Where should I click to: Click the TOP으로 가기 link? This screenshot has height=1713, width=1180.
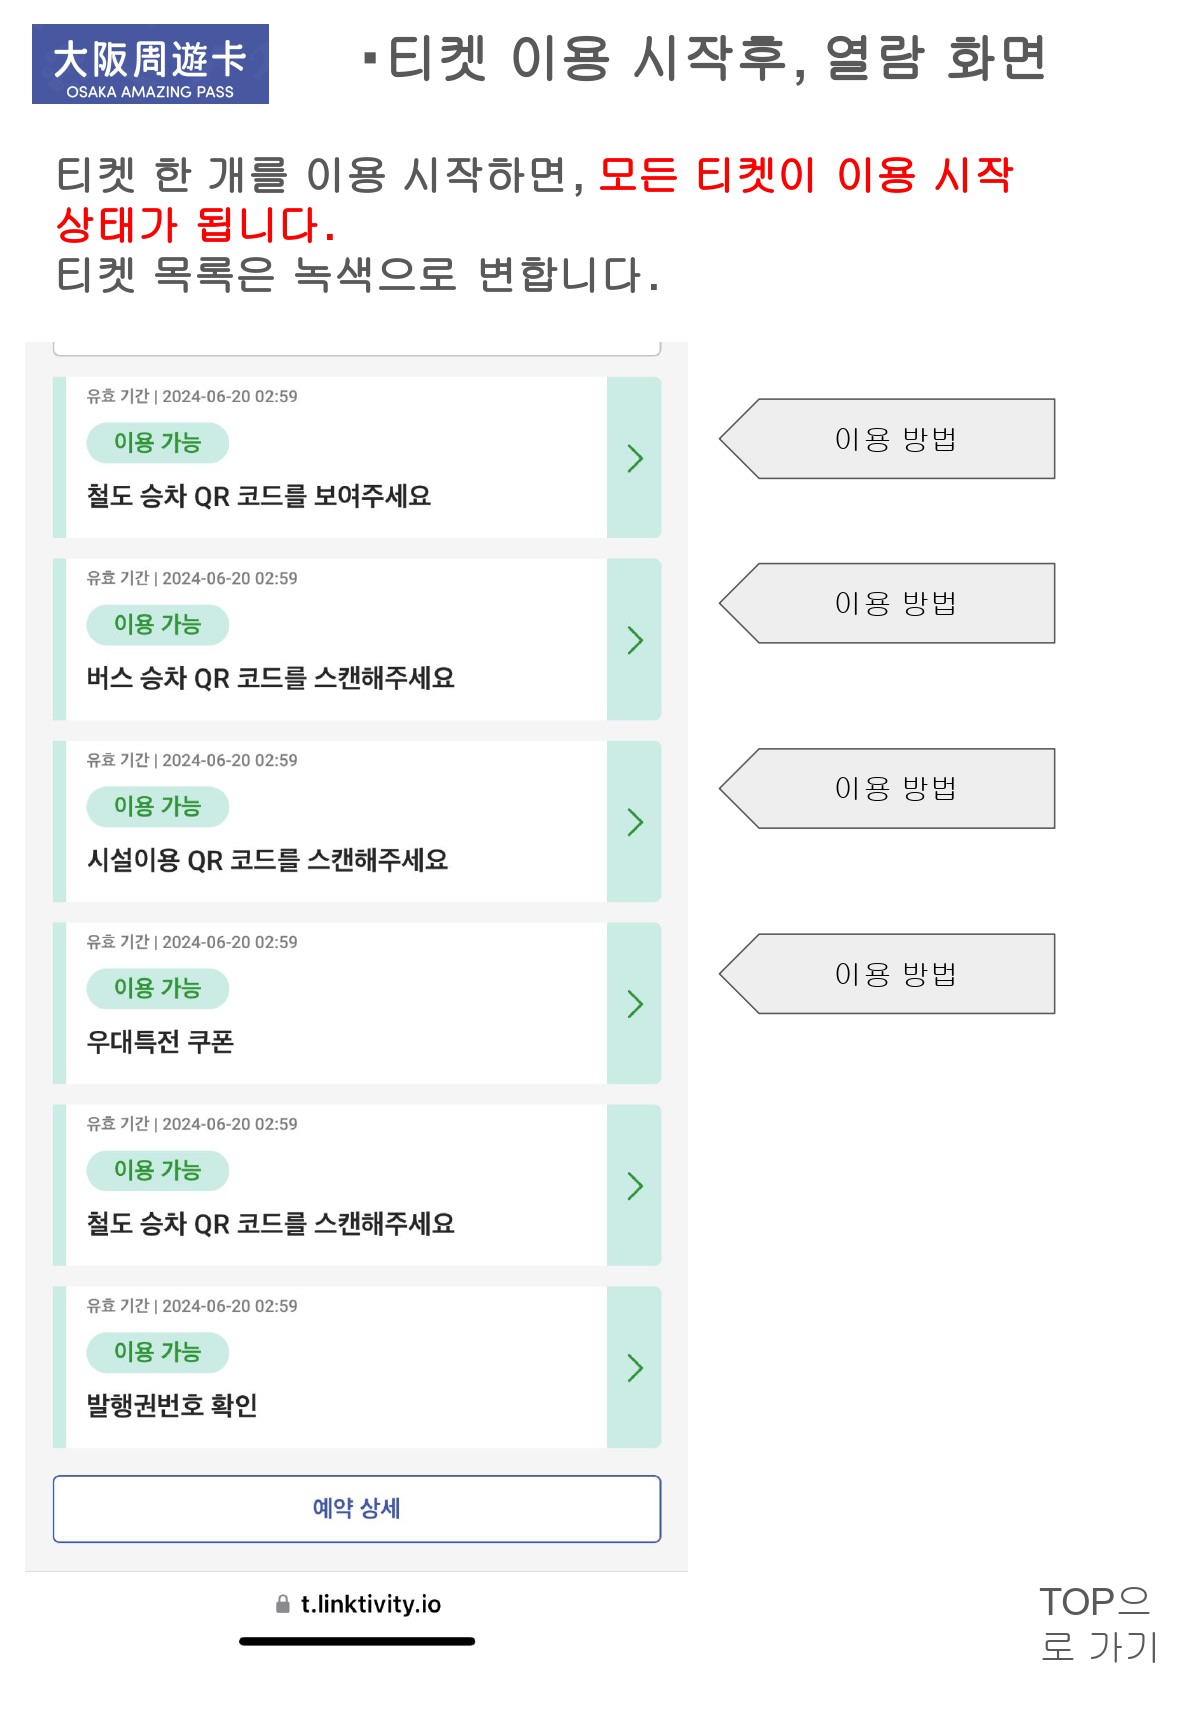(1097, 1624)
